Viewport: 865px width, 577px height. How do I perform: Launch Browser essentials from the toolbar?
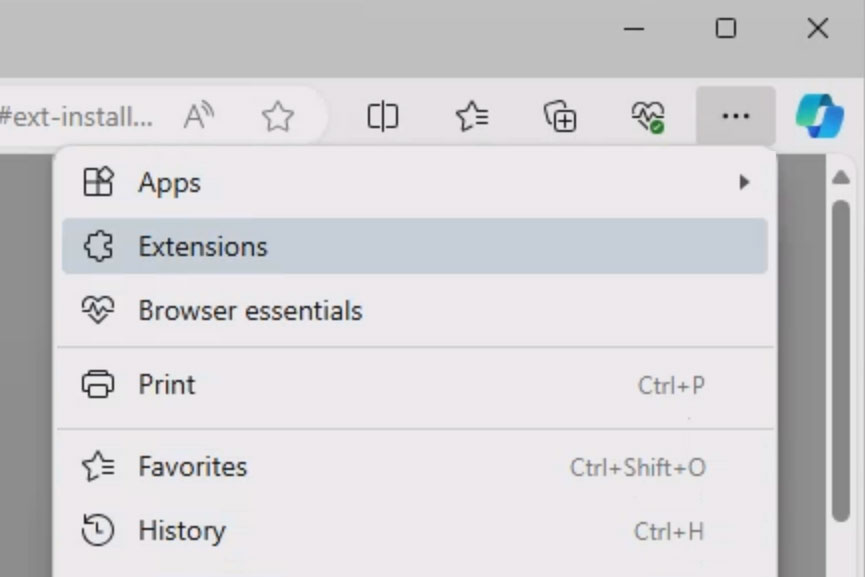pyautogui.click(x=647, y=116)
